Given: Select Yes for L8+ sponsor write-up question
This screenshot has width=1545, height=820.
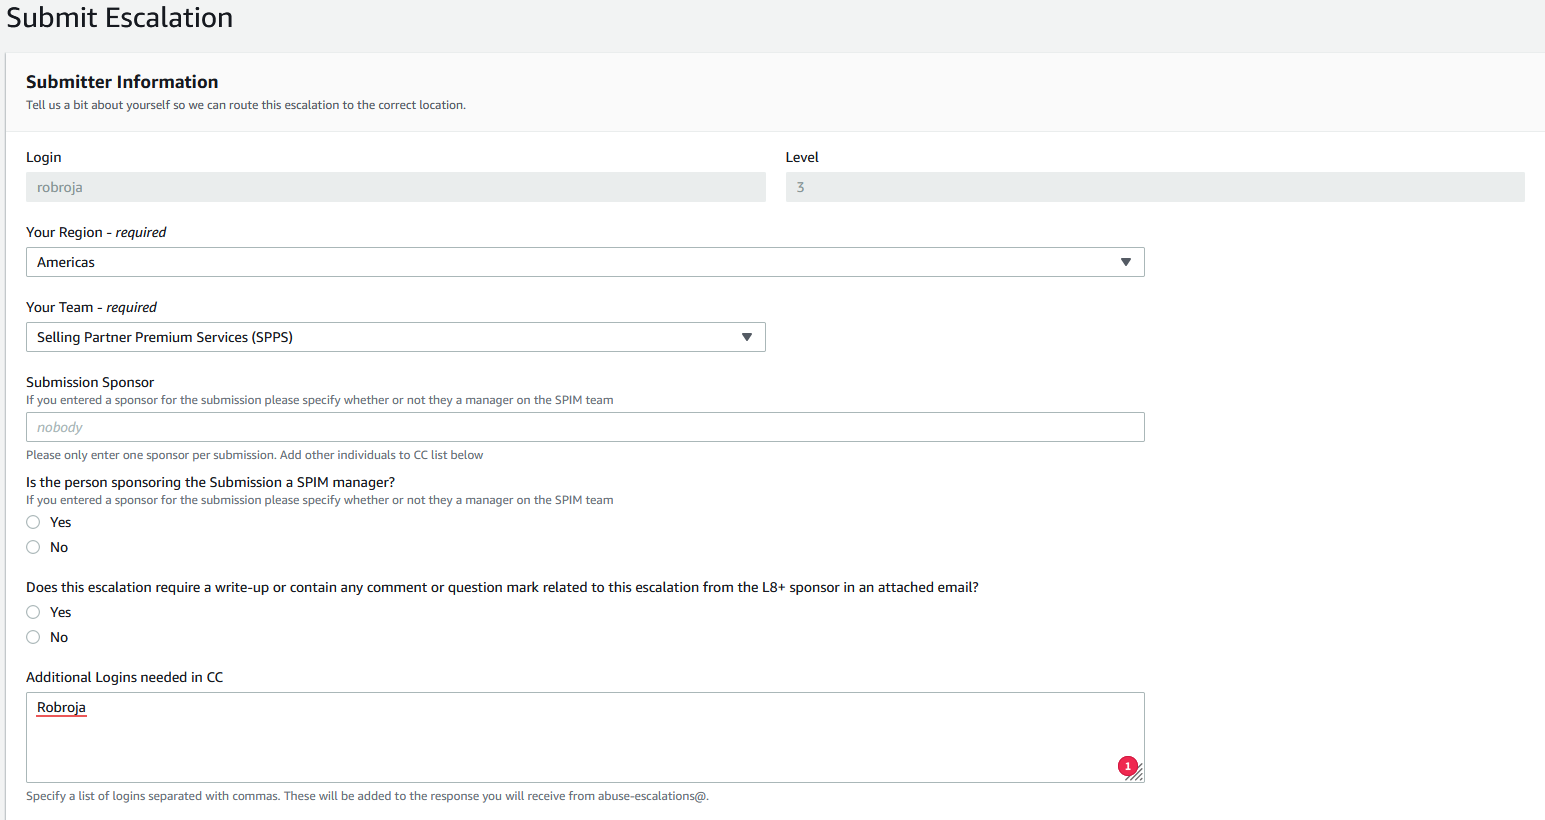Looking at the screenshot, I should 33,612.
